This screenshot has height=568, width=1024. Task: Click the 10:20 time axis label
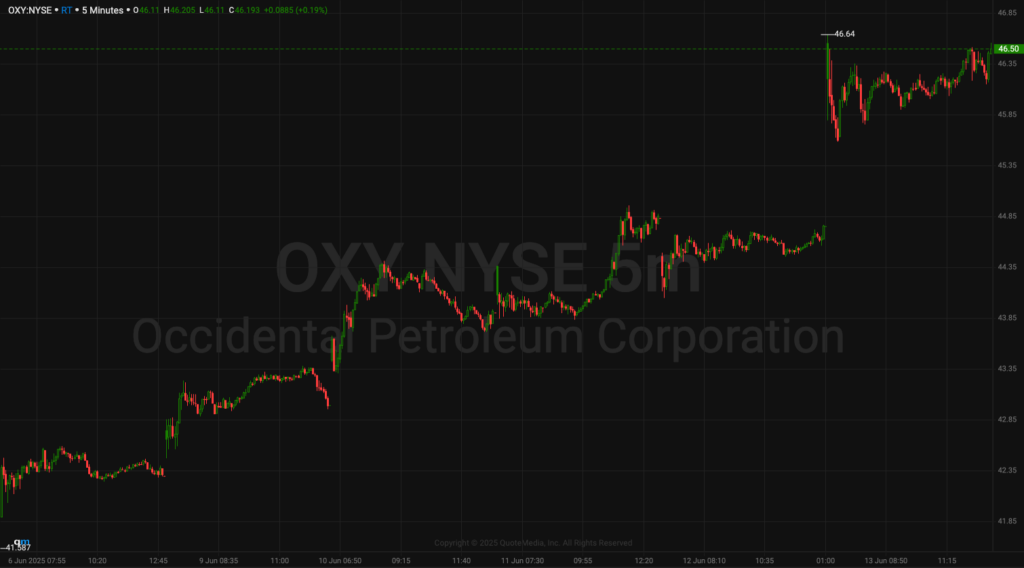click(97, 561)
